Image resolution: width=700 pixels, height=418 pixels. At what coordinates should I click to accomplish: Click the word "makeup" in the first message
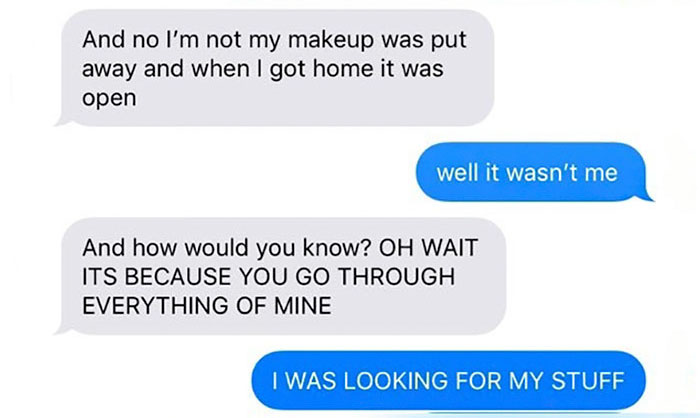[331, 41]
